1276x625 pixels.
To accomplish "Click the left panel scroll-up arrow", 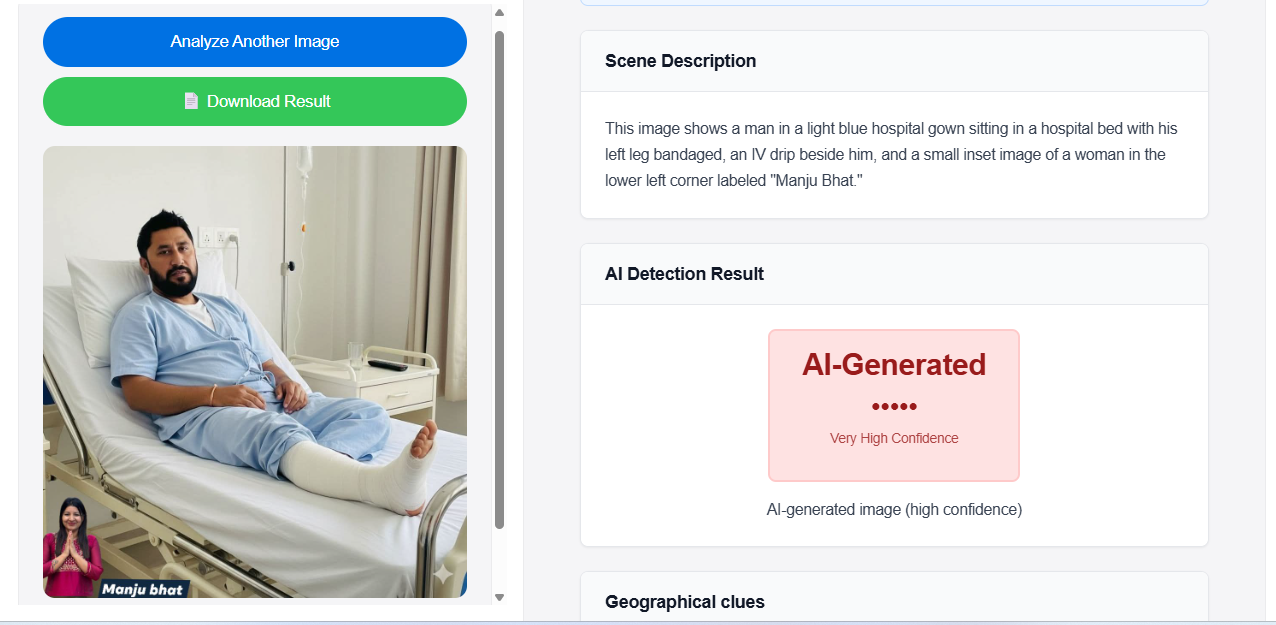I will [x=499, y=13].
